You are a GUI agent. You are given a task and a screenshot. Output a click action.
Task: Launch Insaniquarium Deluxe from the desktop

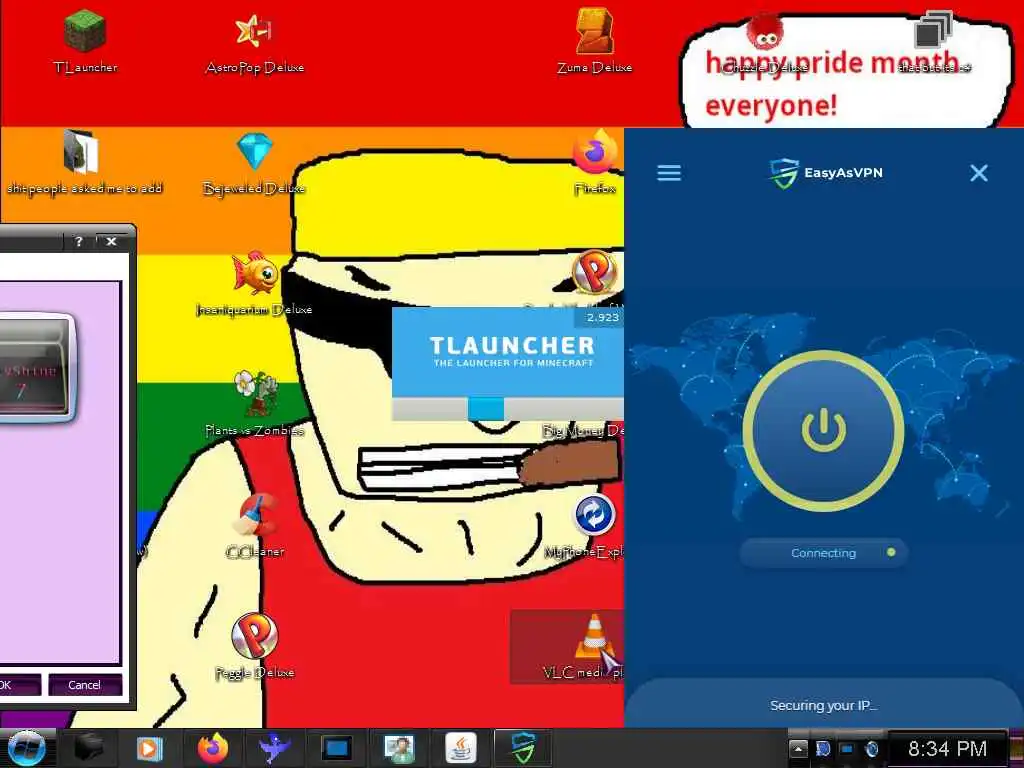(254, 285)
